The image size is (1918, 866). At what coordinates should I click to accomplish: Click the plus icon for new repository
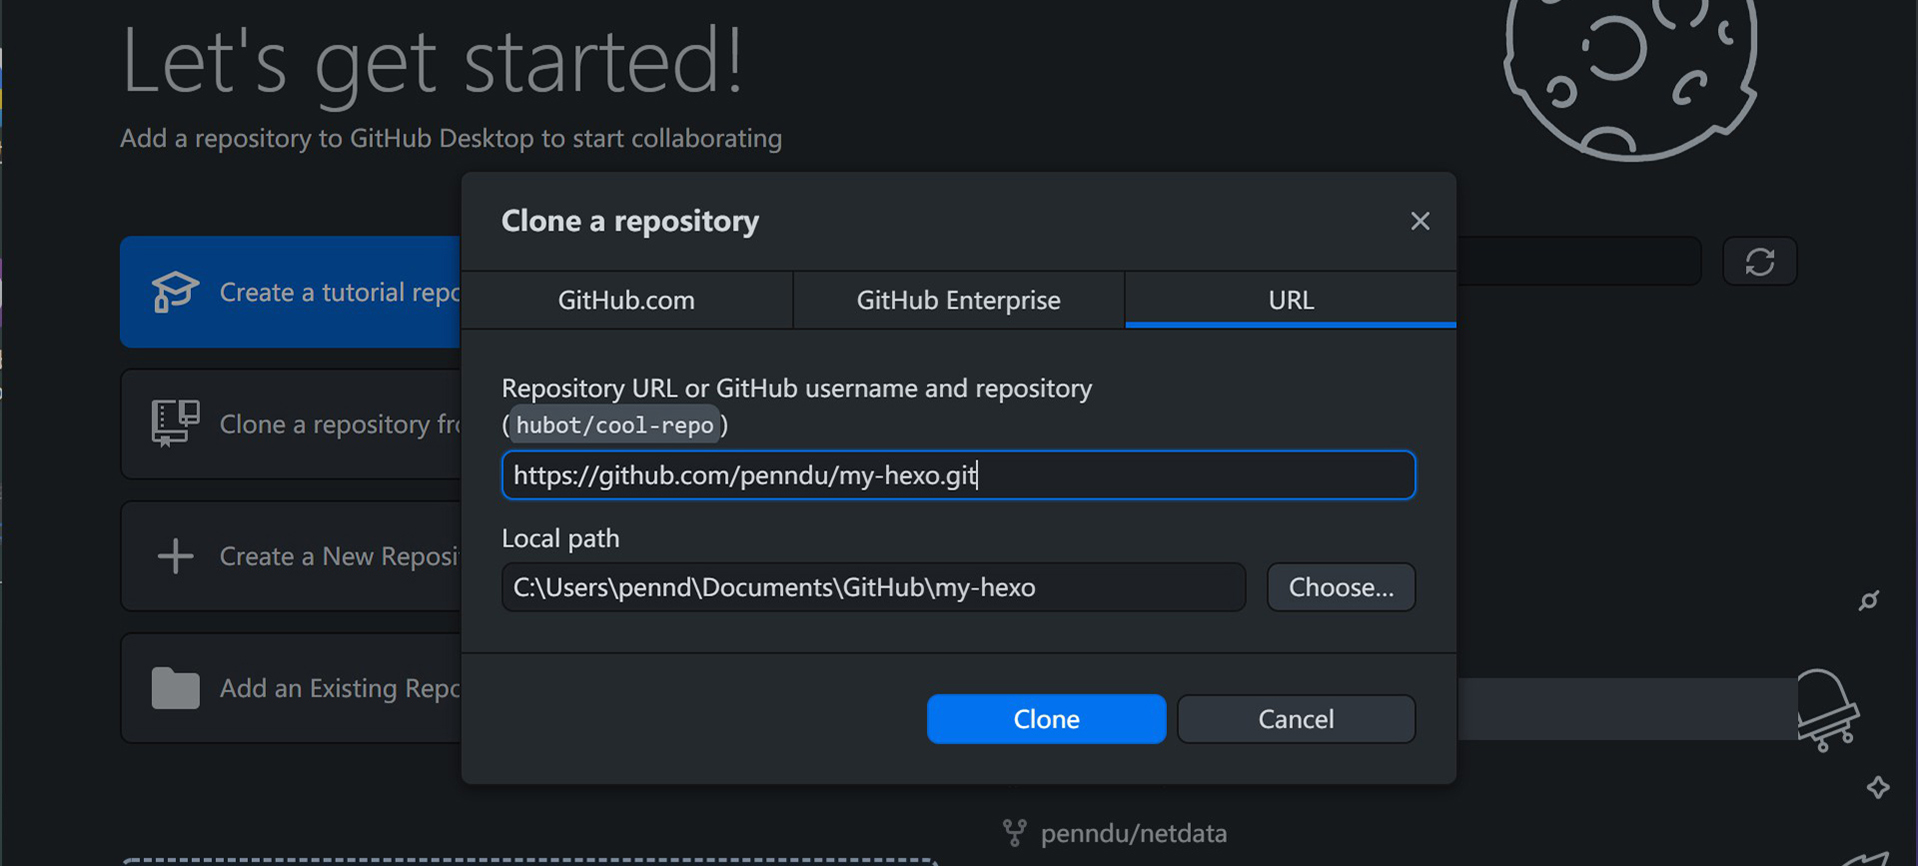(x=175, y=556)
